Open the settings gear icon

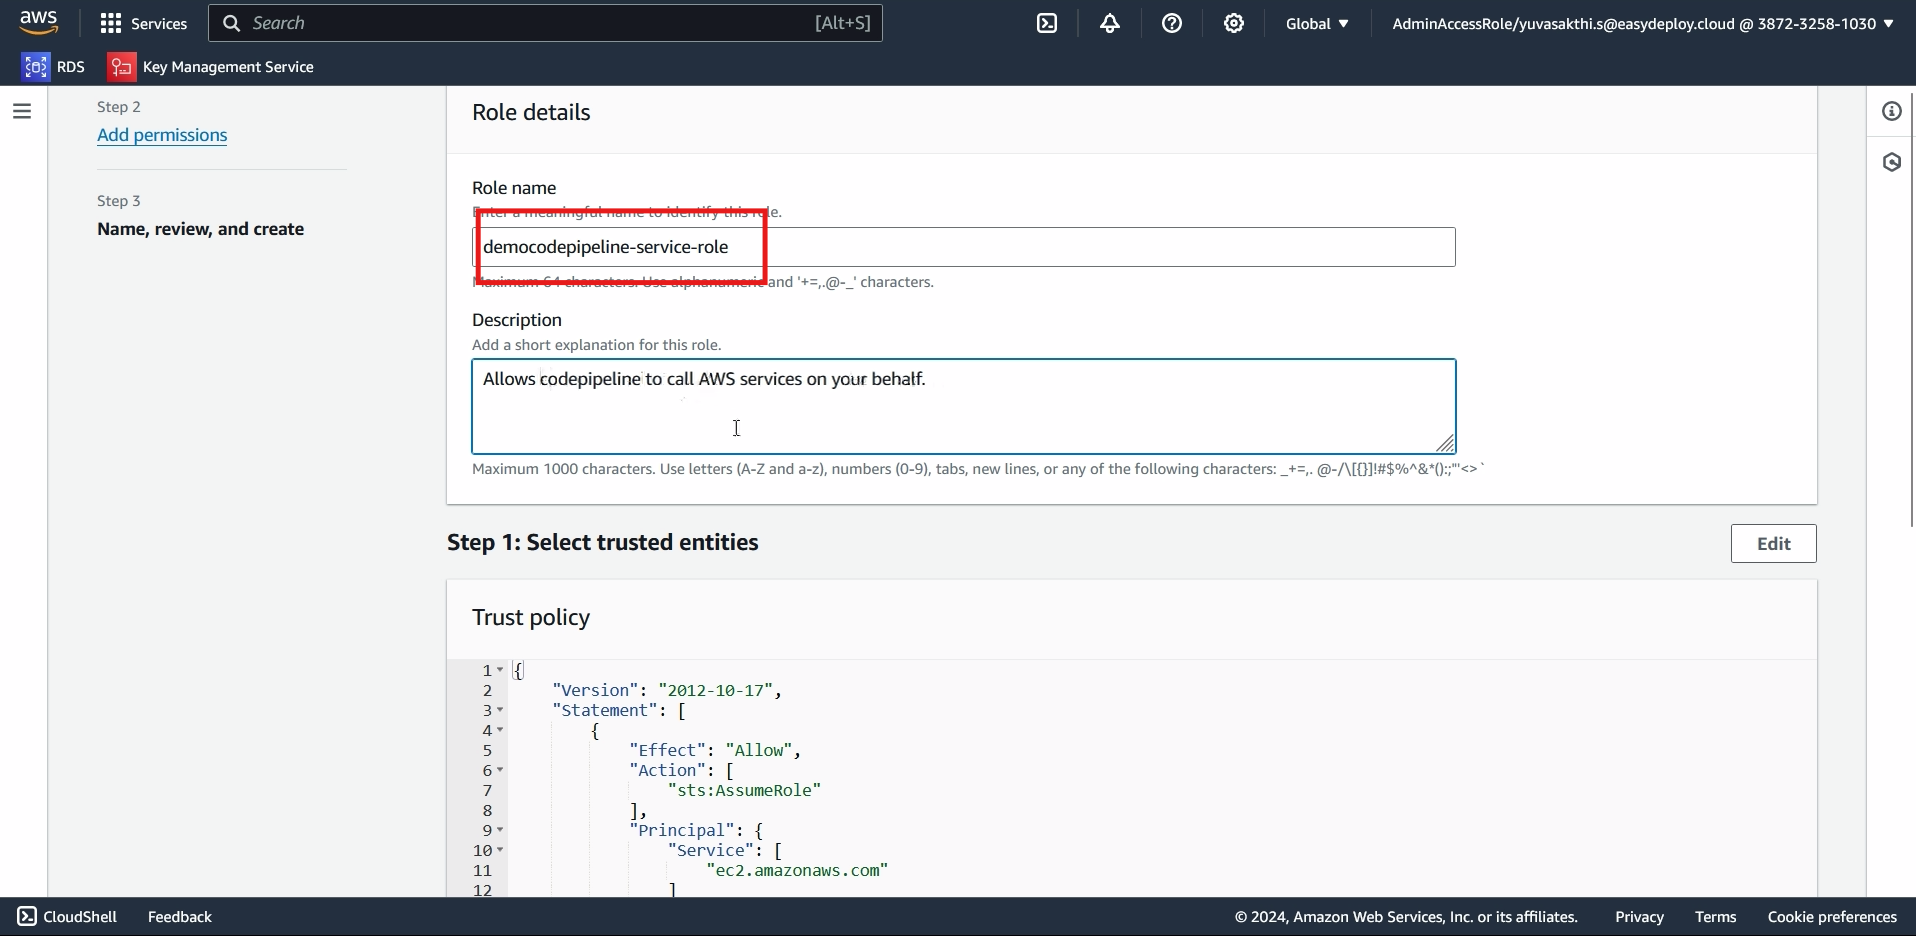point(1234,24)
